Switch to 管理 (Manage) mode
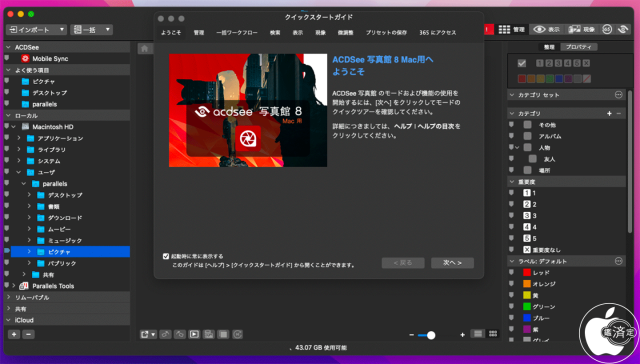The height and width of the screenshot is (364, 640). pos(511,29)
